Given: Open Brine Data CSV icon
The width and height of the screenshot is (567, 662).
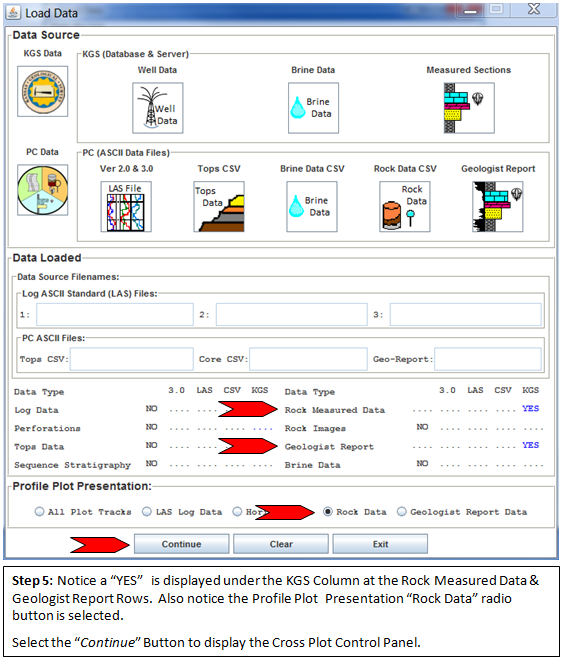Looking at the screenshot, I should coord(314,208).
